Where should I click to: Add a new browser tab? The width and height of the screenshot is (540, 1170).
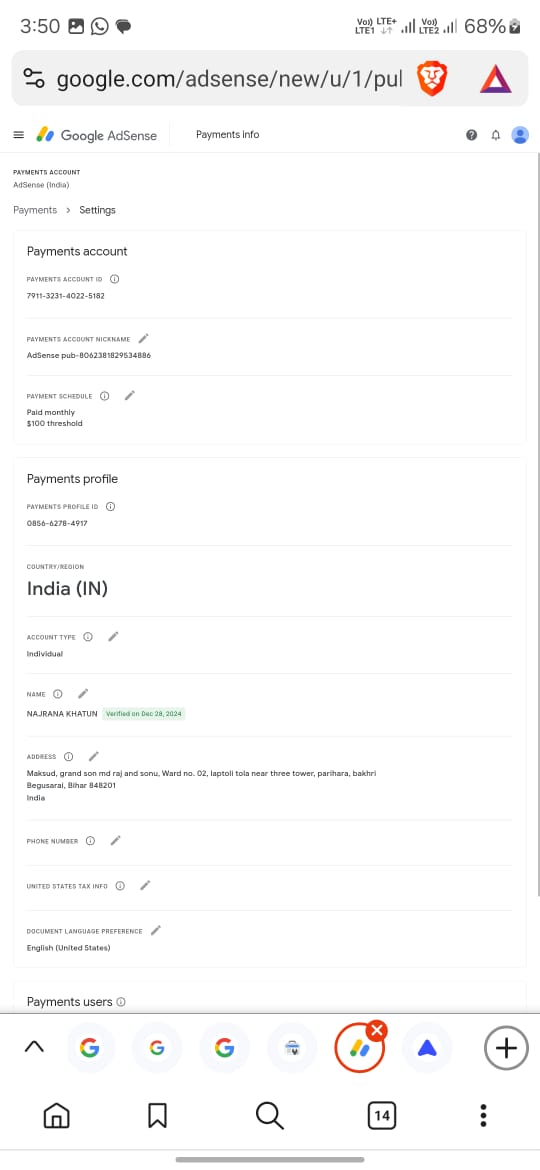coord(506,1048)
